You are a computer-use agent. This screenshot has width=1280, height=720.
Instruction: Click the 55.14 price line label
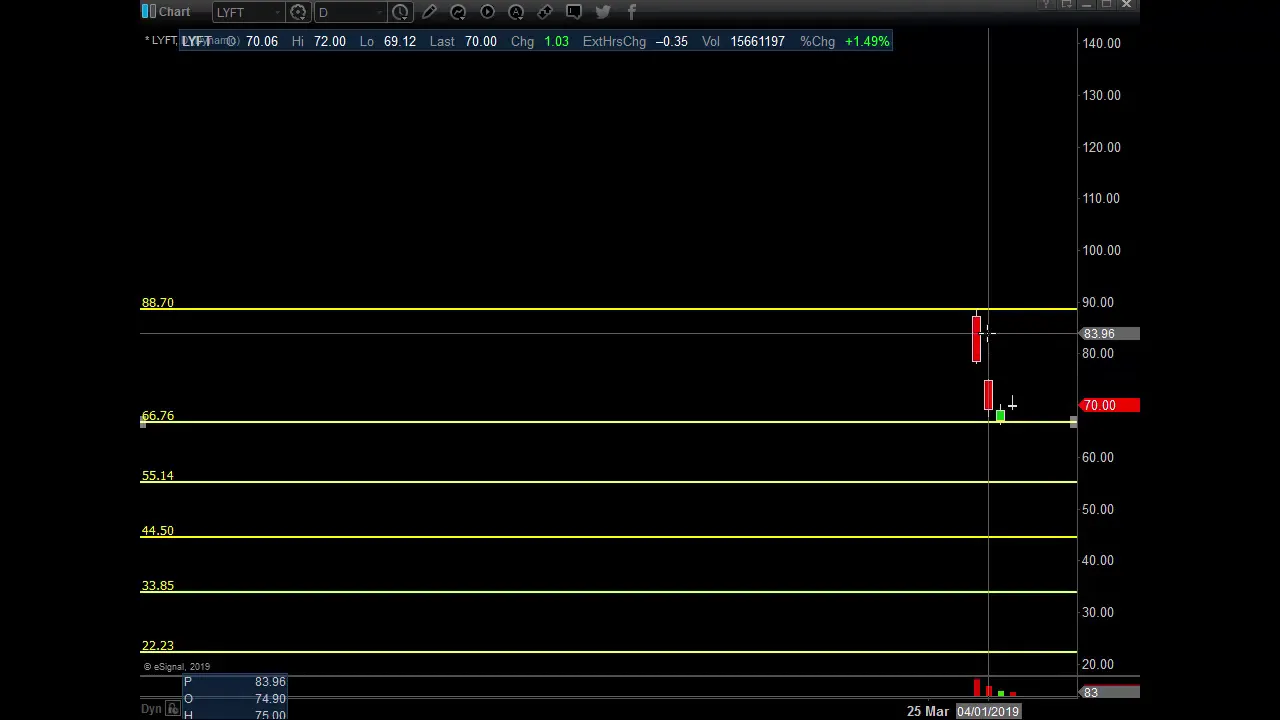pyautogui.click(x=158, y=475)
